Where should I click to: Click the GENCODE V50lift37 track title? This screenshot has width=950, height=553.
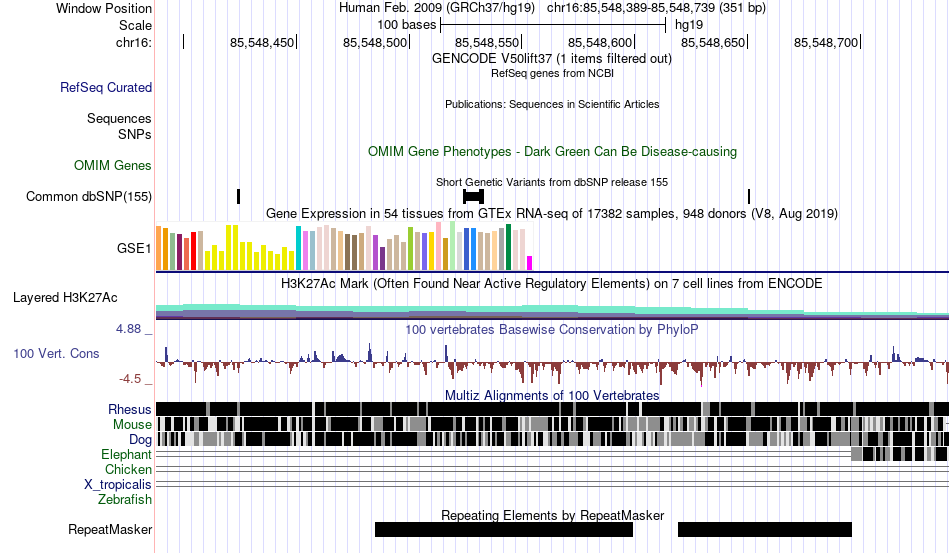point(552,59)
